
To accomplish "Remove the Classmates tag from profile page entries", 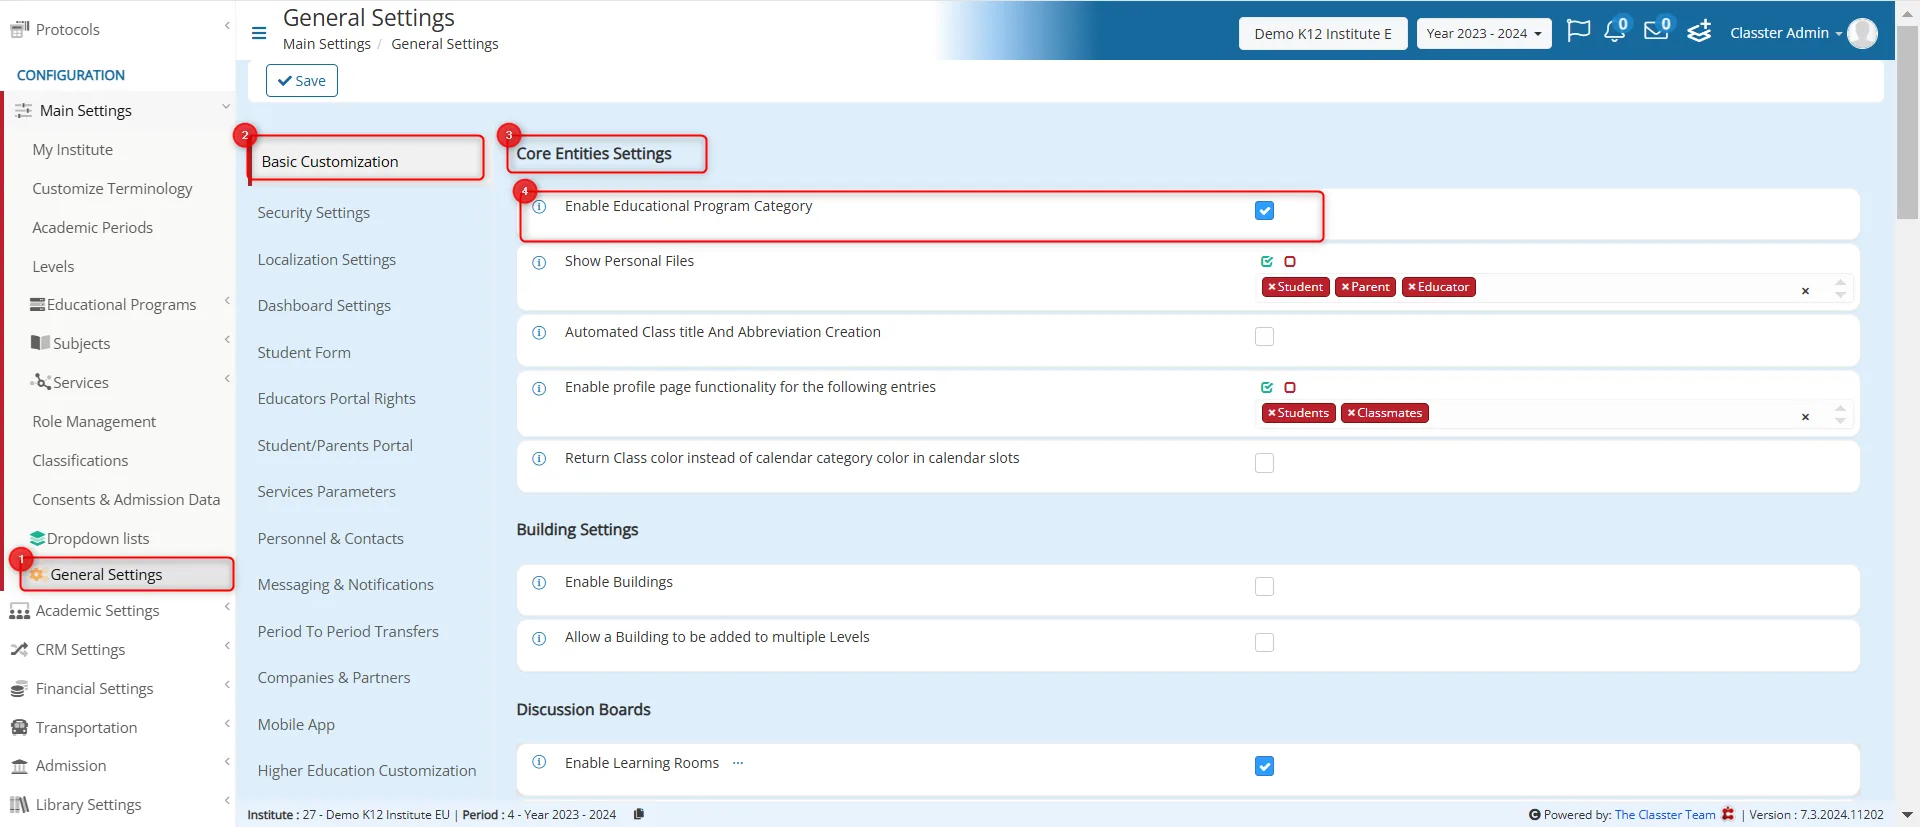I will 1351,413.
